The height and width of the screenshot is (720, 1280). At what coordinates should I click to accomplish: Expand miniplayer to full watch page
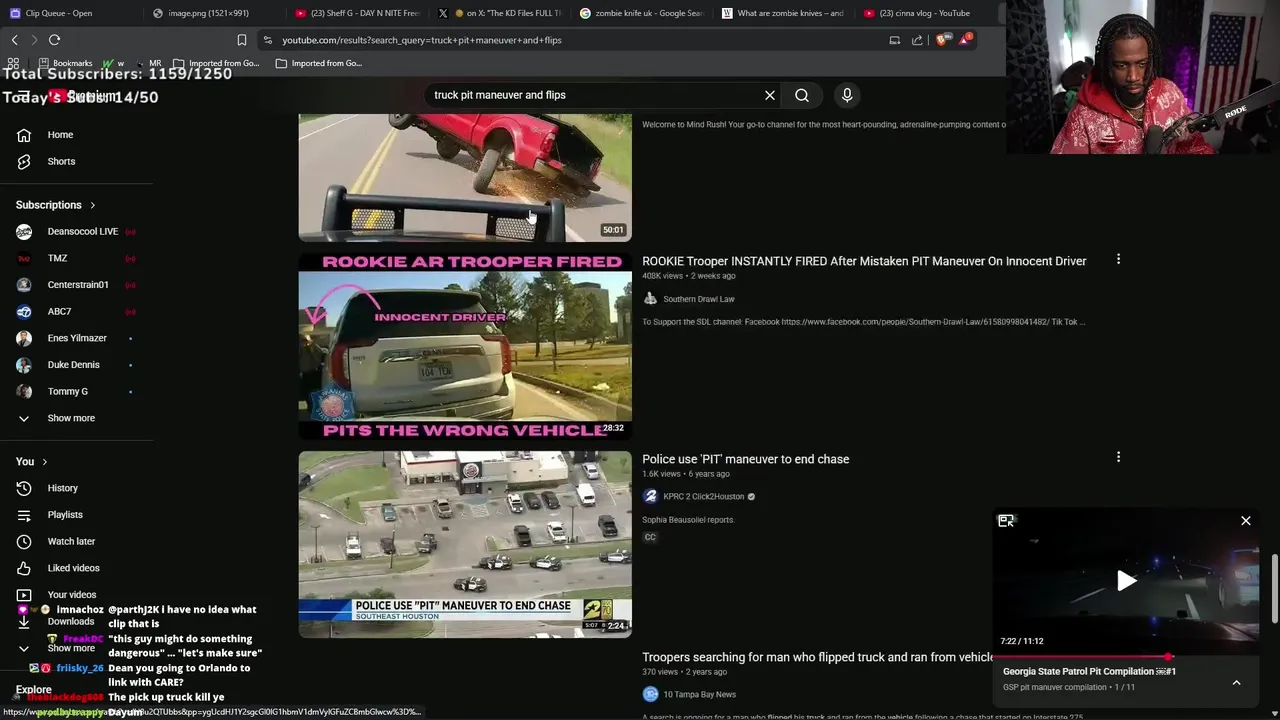click(1006, 521)
